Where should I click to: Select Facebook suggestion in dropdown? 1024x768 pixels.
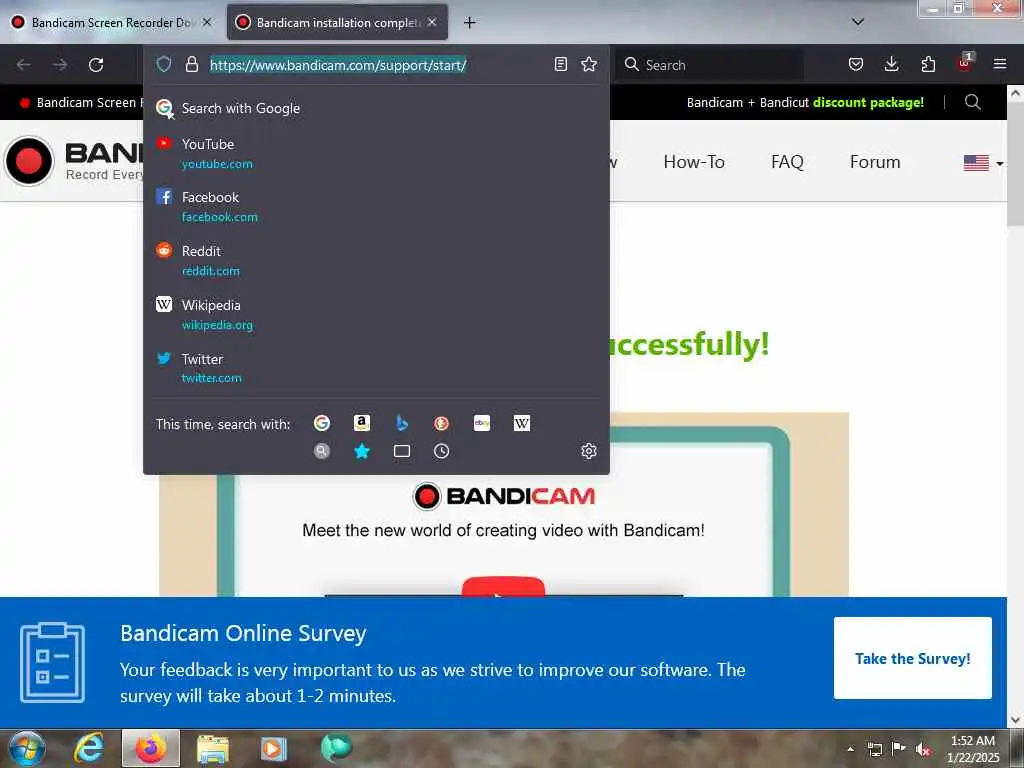pos(376,206)
